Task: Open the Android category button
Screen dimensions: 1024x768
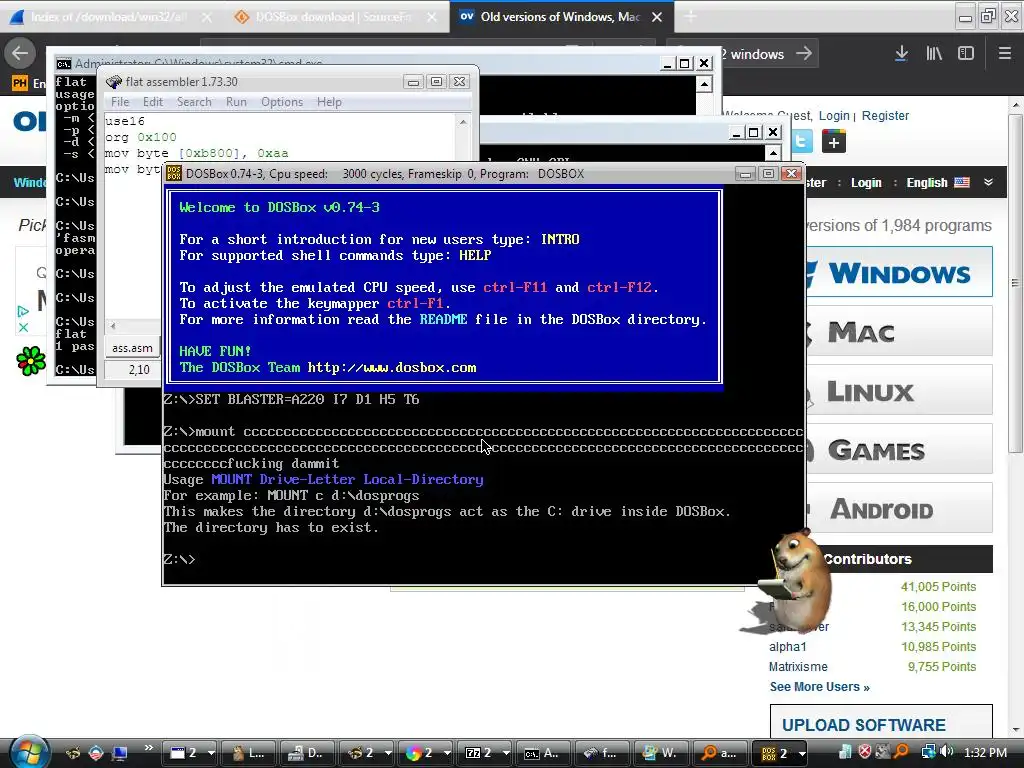Action: point(899,508)
